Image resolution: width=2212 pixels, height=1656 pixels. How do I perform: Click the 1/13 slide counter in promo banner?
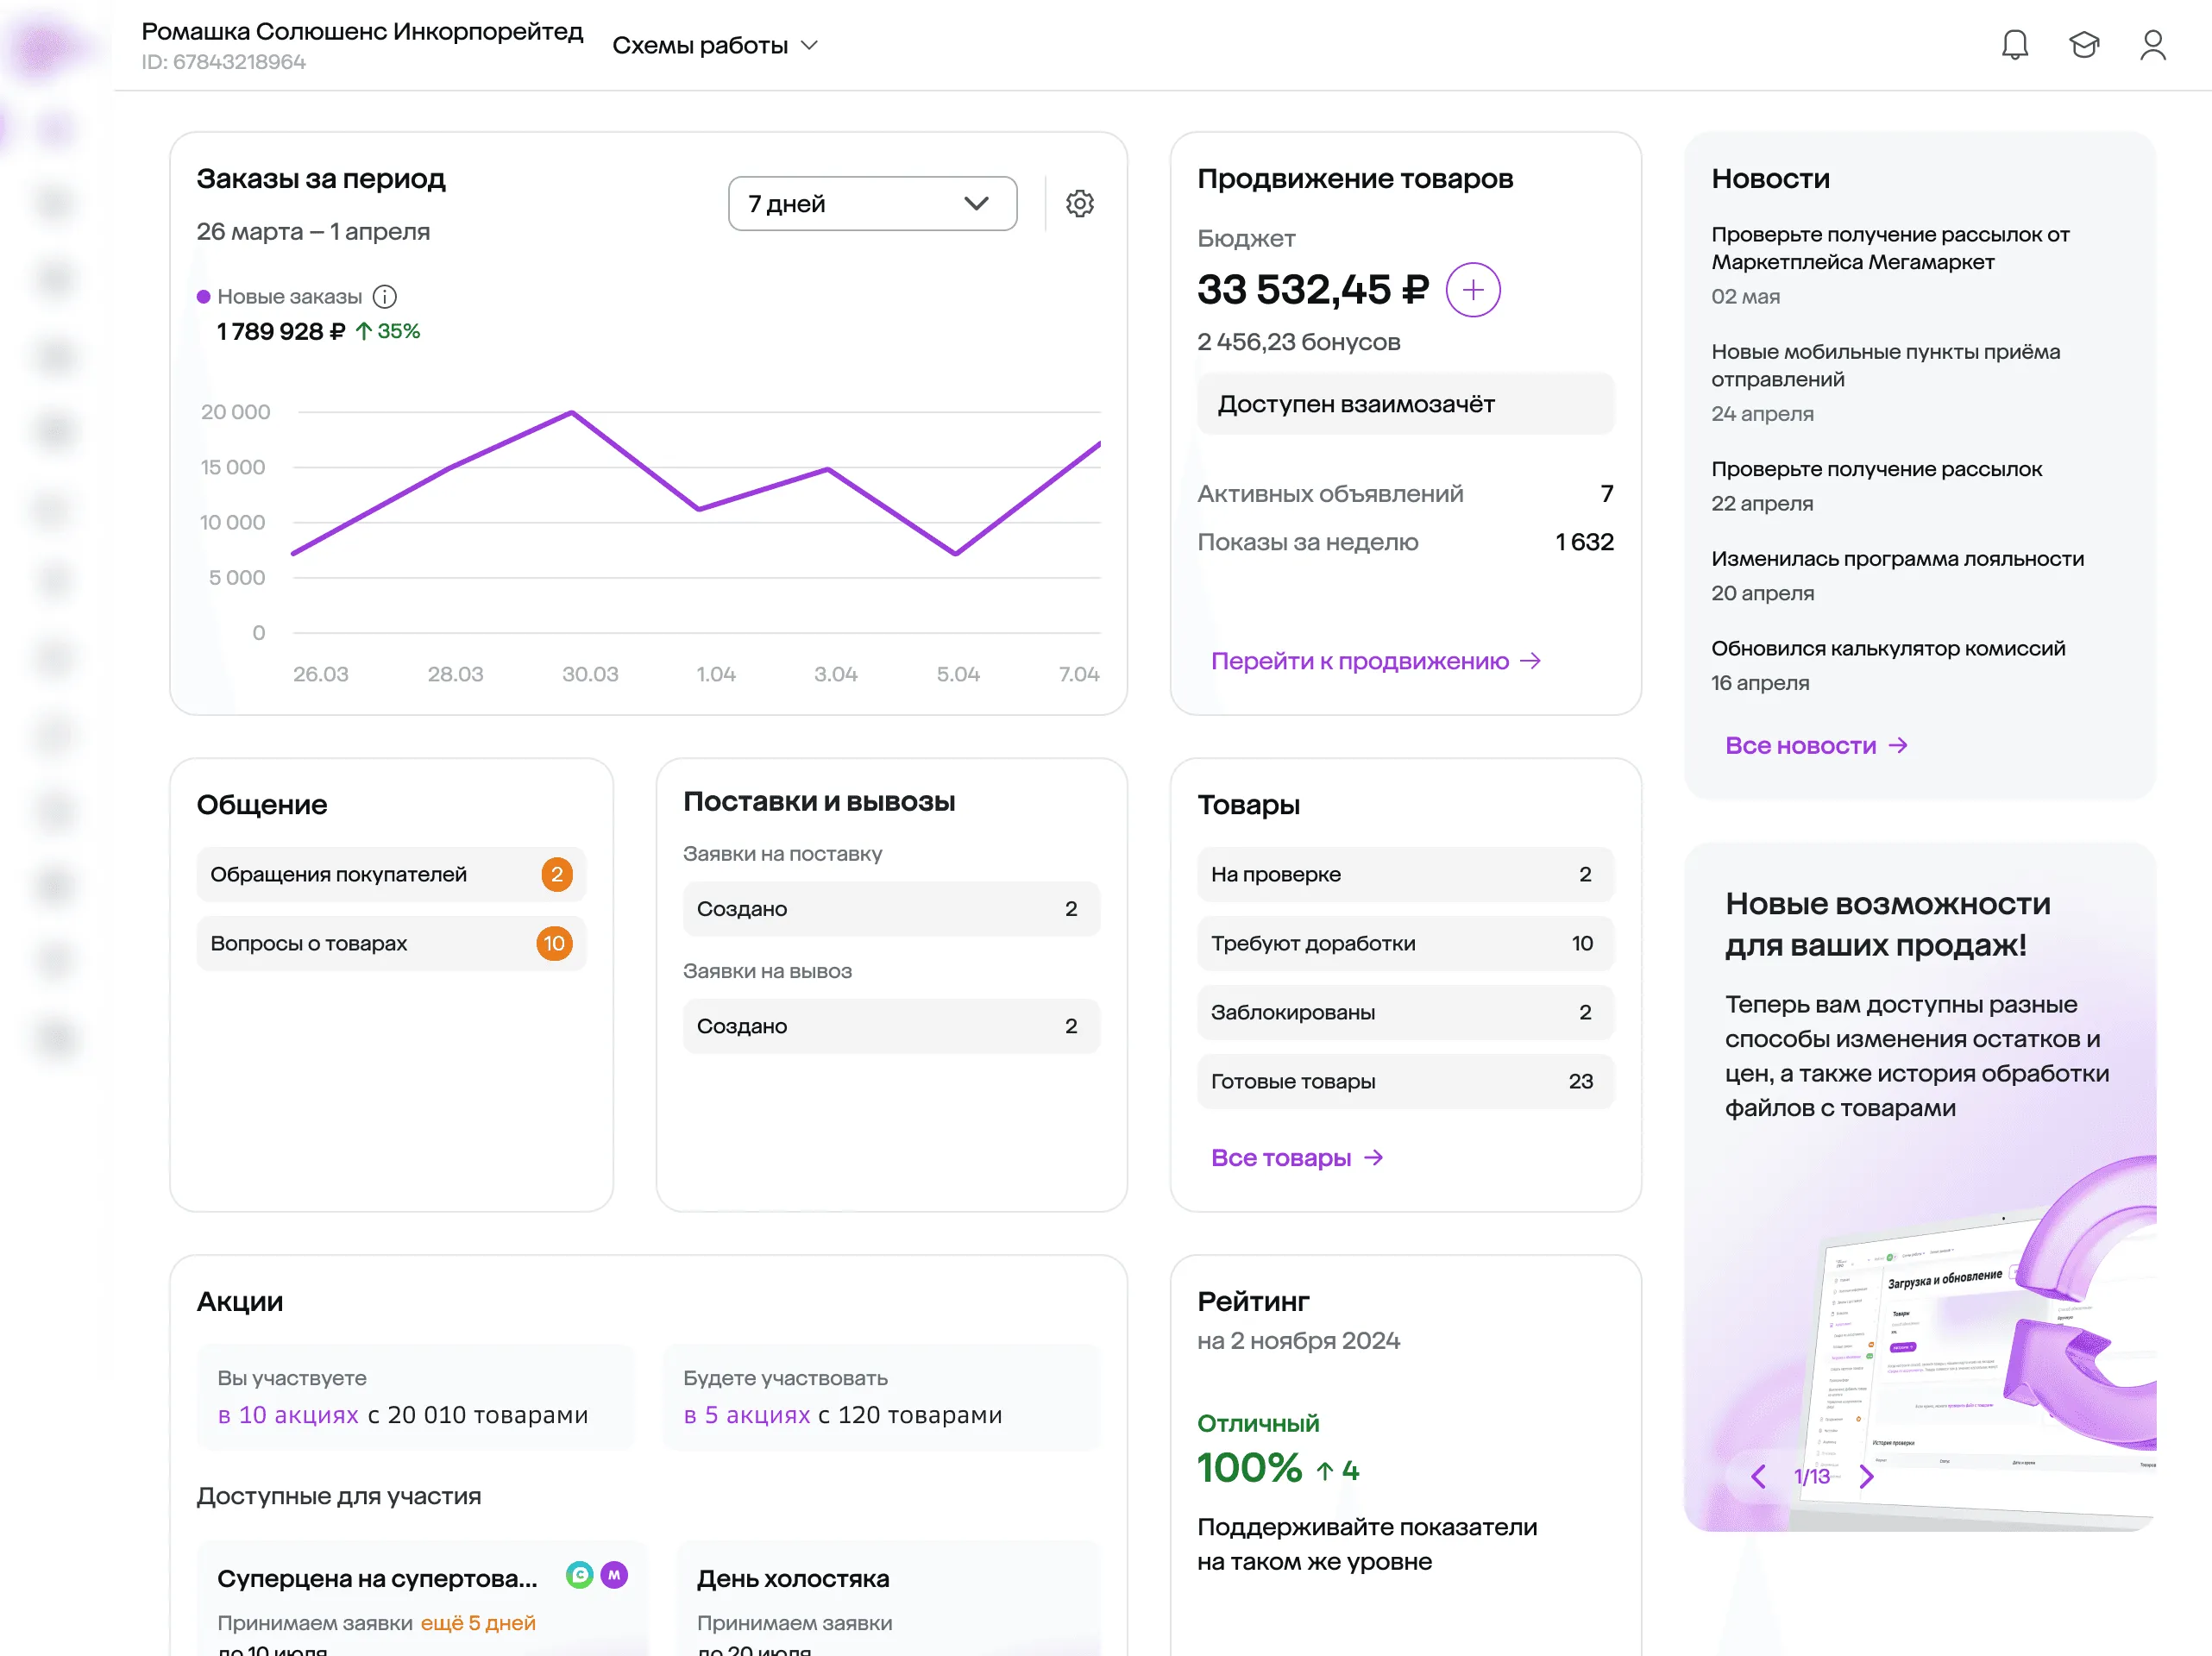coord(1811,1477)
